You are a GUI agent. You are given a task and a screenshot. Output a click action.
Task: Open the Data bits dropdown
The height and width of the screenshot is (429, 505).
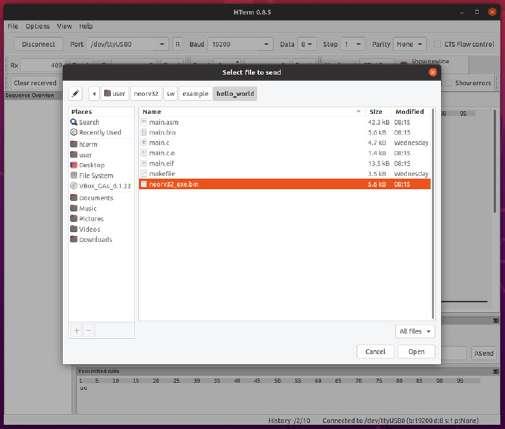306,44
